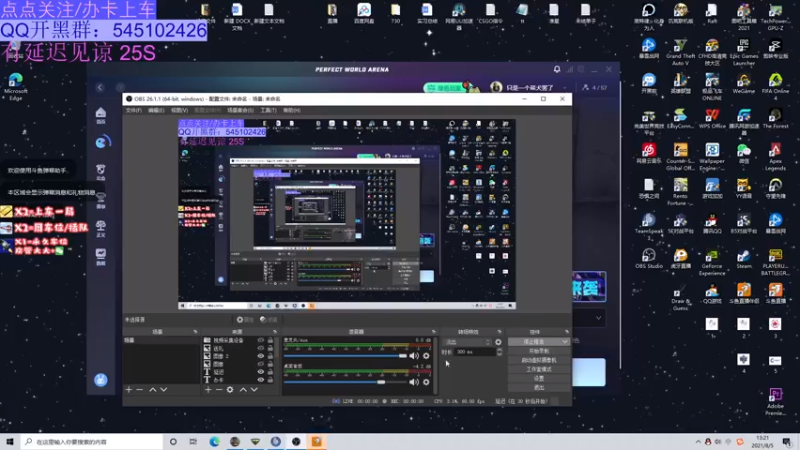800x450 pixels.
Task: Open 视图(V) menu in OBS
Action: pyautogui.click(x=180, y=110)
